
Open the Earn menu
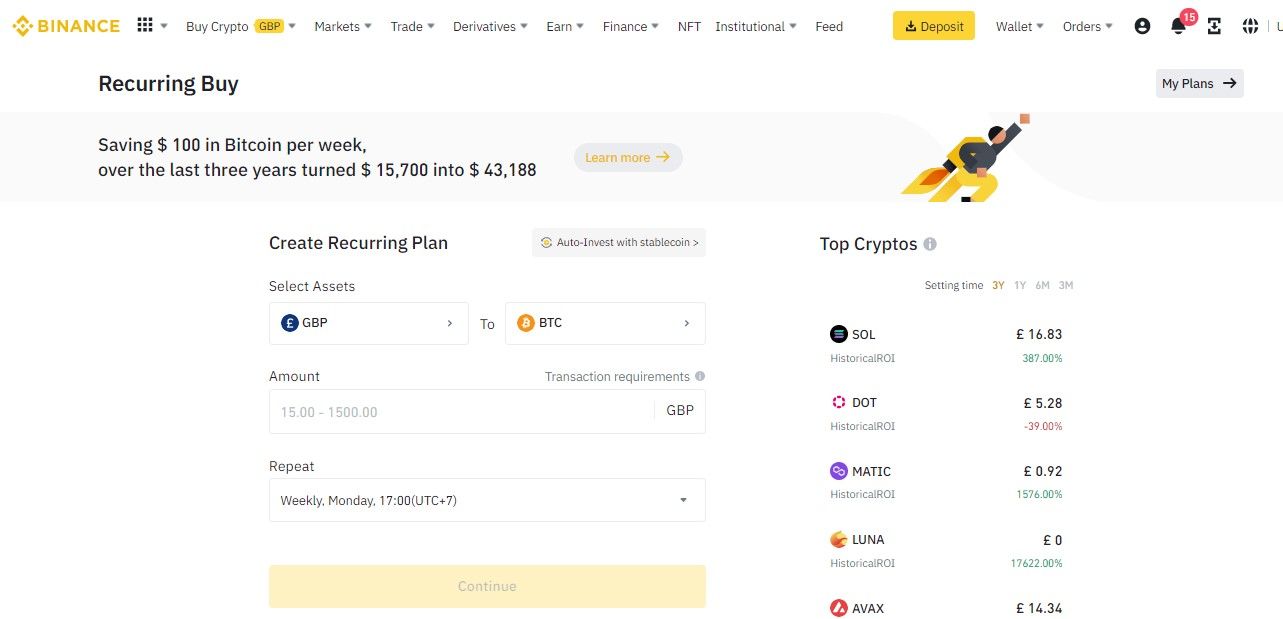pyautogui.click(x=566, y=27)
